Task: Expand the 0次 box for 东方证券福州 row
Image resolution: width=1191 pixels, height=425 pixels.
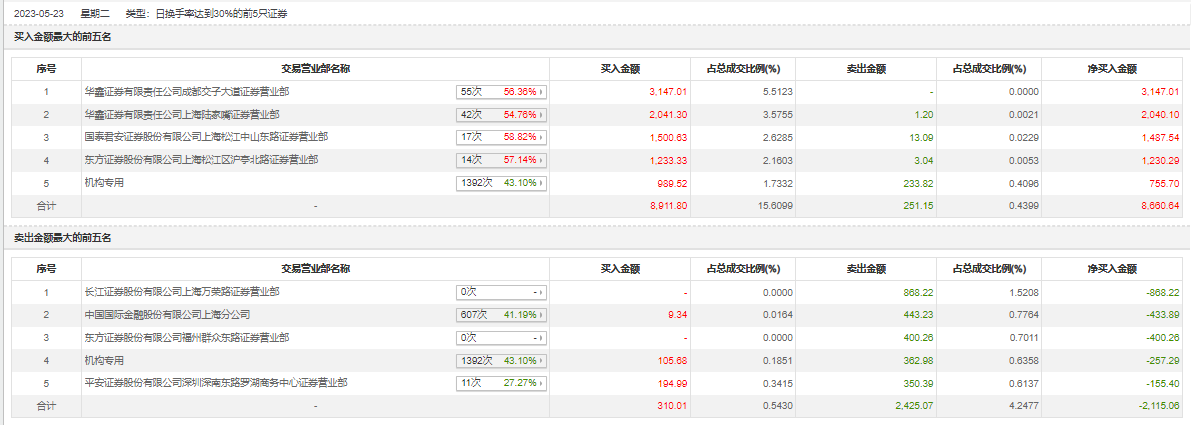Action: tap(502, 338)
